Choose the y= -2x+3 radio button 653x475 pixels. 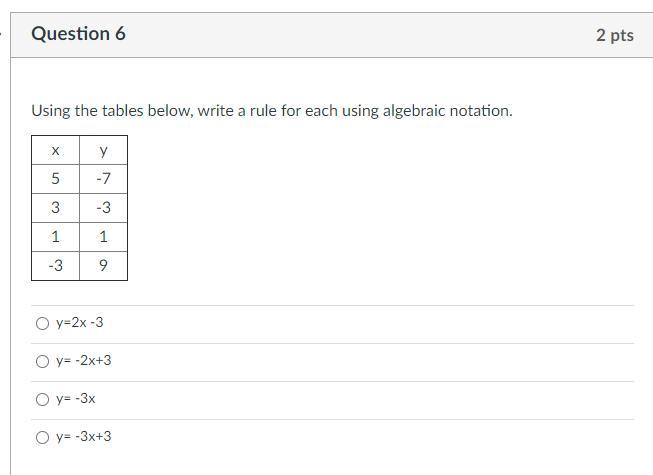(x=42, y=361)
